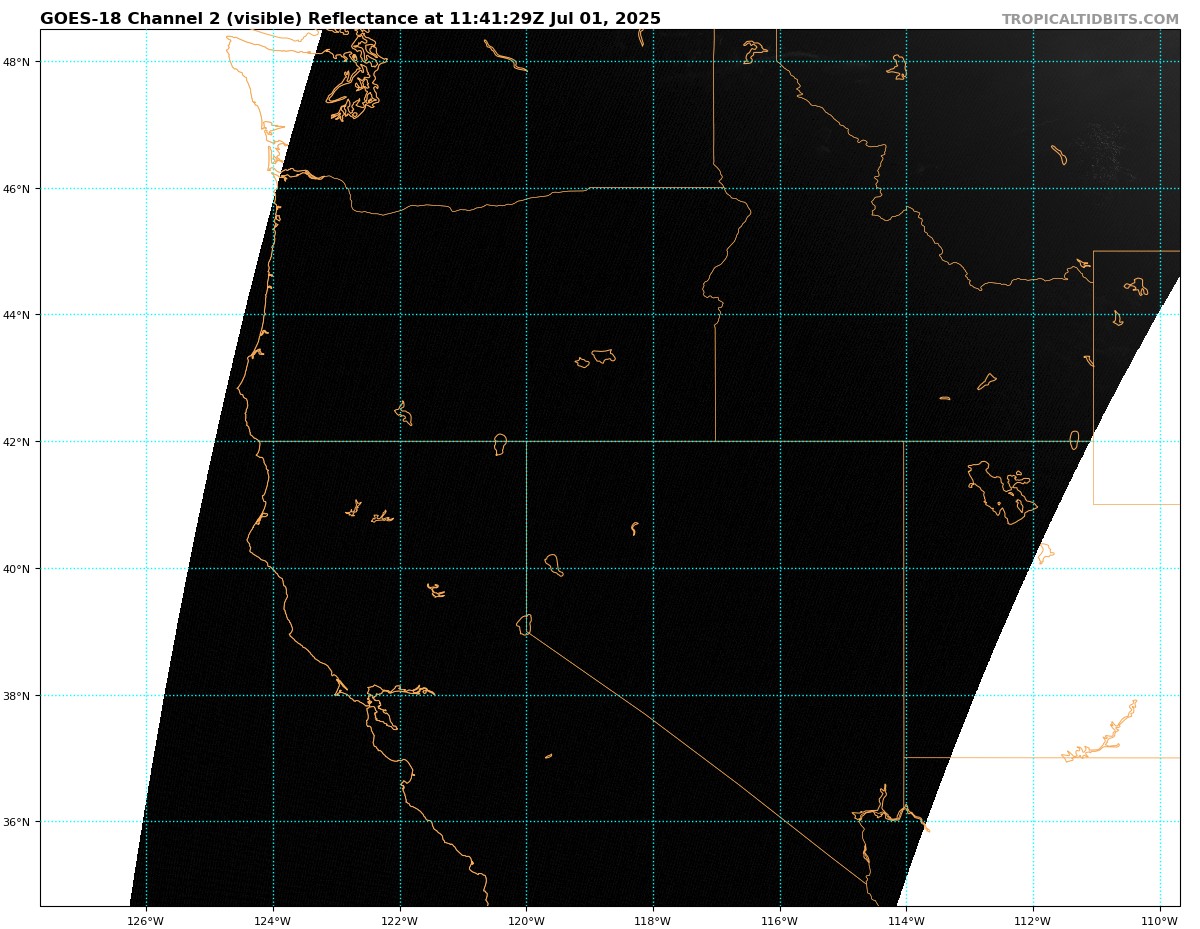
Task: Click the 114°W longitude label
Action: point(906,920)
